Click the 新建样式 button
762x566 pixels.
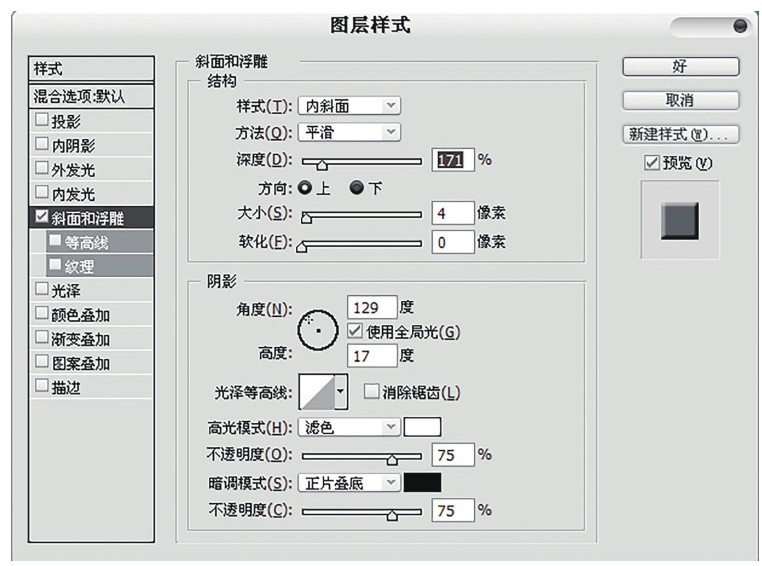(680, 134)
